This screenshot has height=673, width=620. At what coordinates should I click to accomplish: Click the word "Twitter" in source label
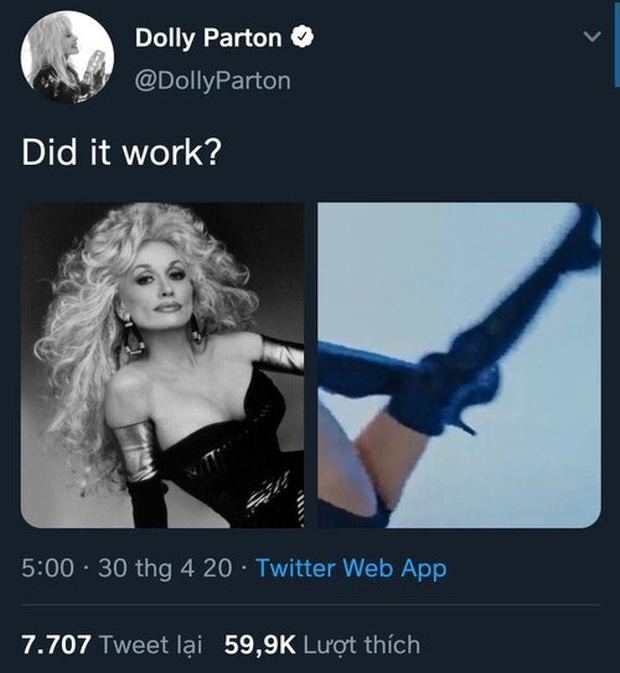[295, 567]
